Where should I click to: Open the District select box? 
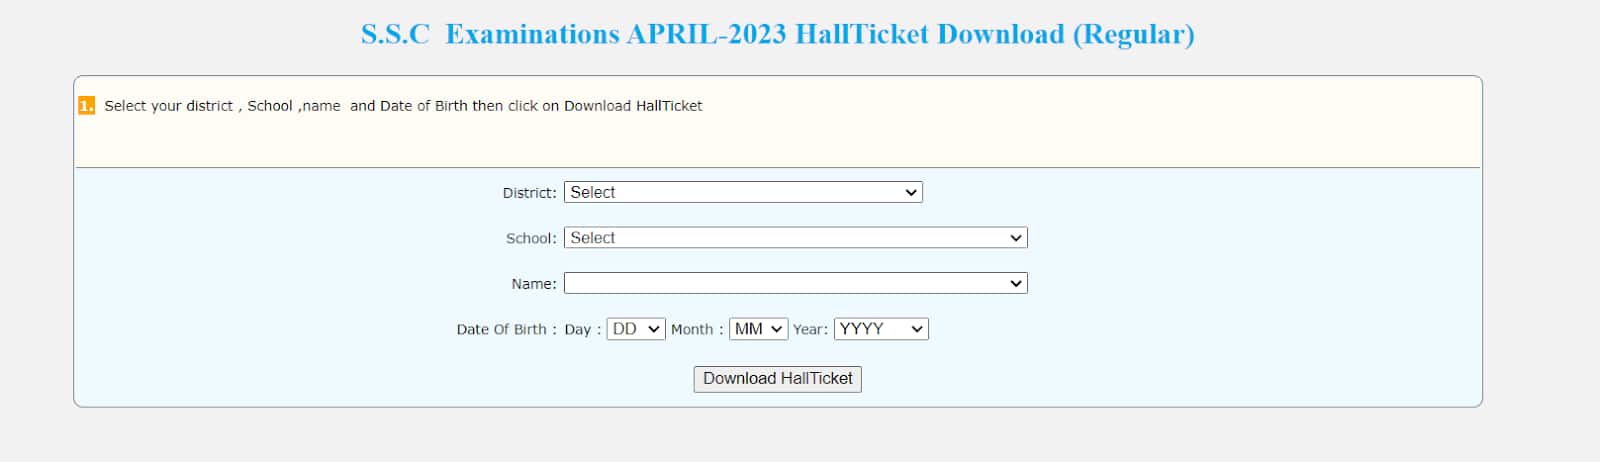(x=743, y=192)
